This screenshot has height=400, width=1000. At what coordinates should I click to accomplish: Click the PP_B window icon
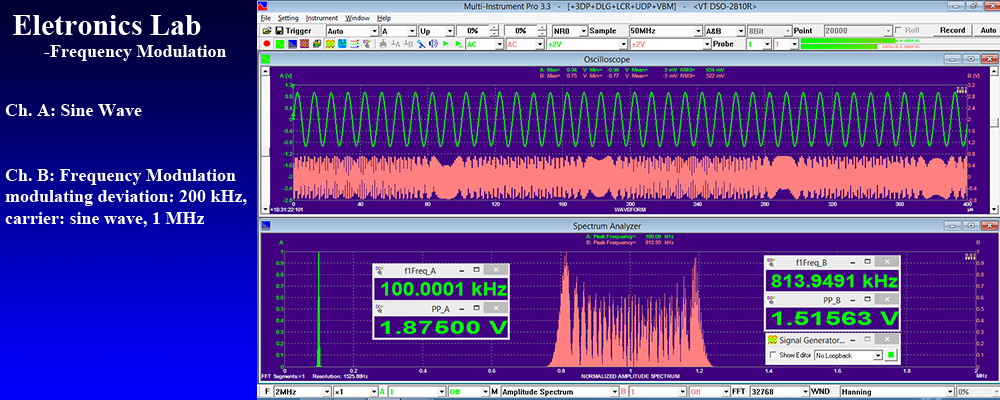coord(771,298)
